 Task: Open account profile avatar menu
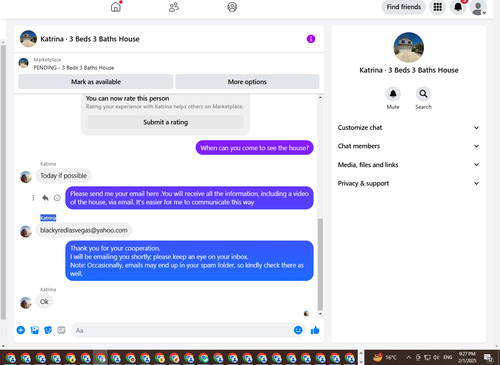click(478, 8)
